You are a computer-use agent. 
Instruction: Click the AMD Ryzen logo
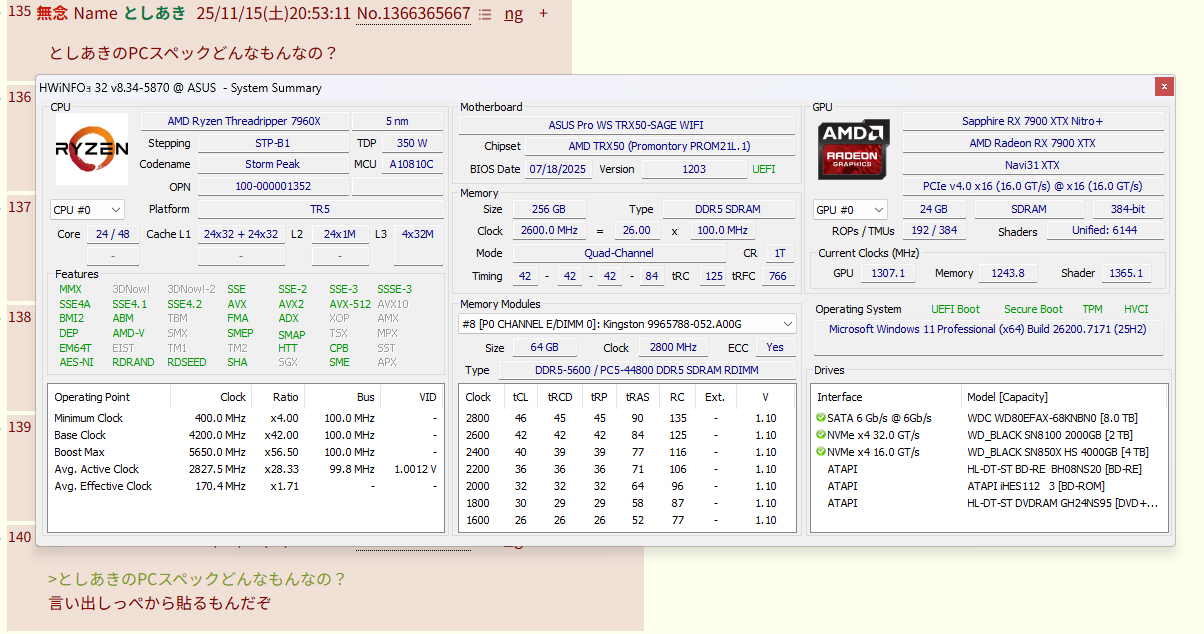(x=91, y=149)
